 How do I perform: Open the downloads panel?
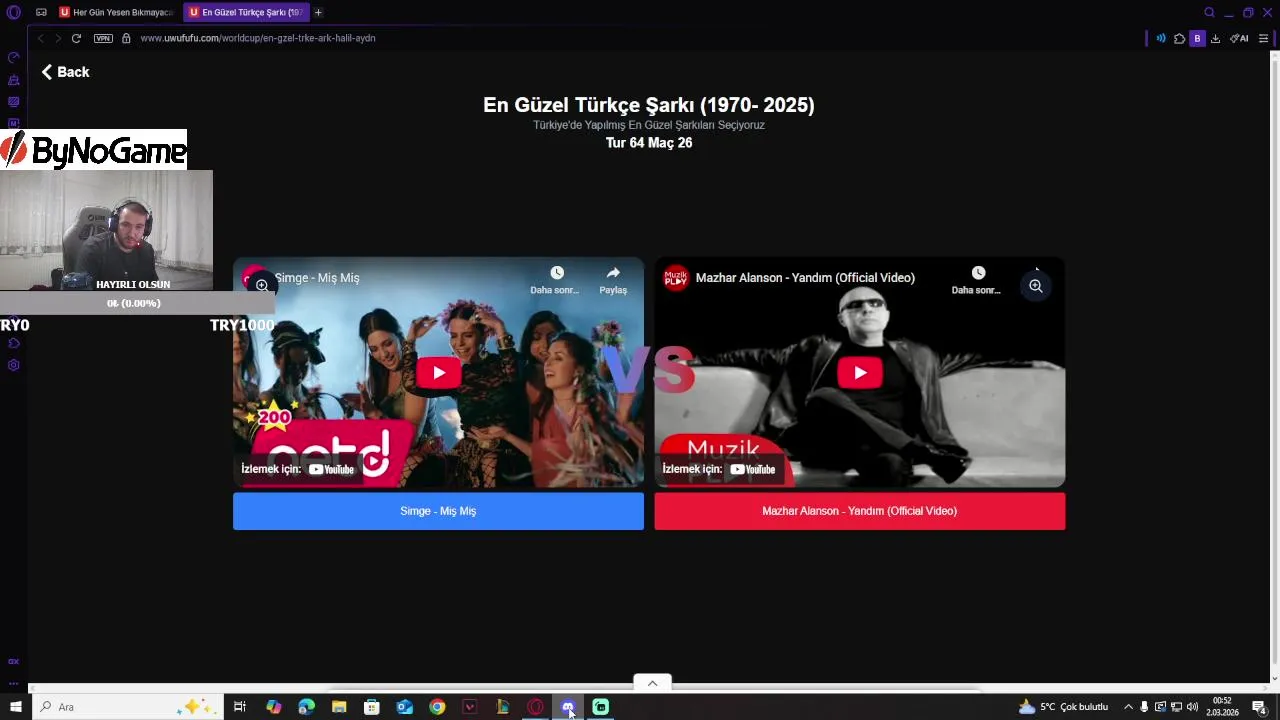tap(1215, 38)
